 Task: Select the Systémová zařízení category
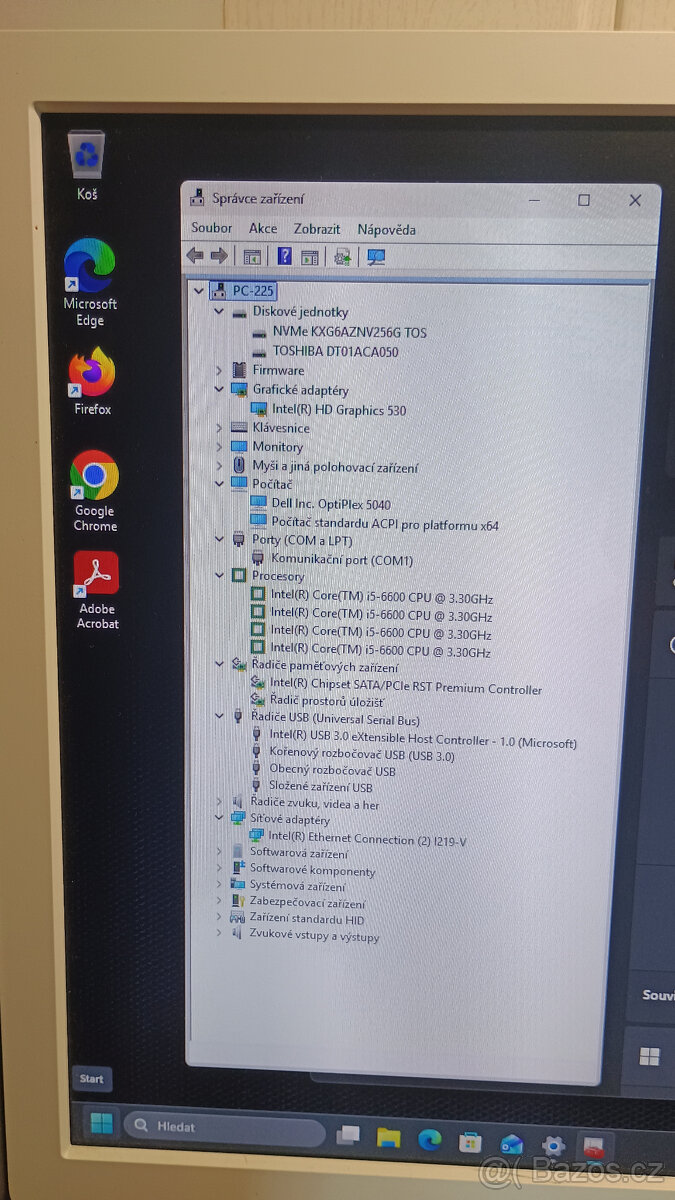coord(297,886)
